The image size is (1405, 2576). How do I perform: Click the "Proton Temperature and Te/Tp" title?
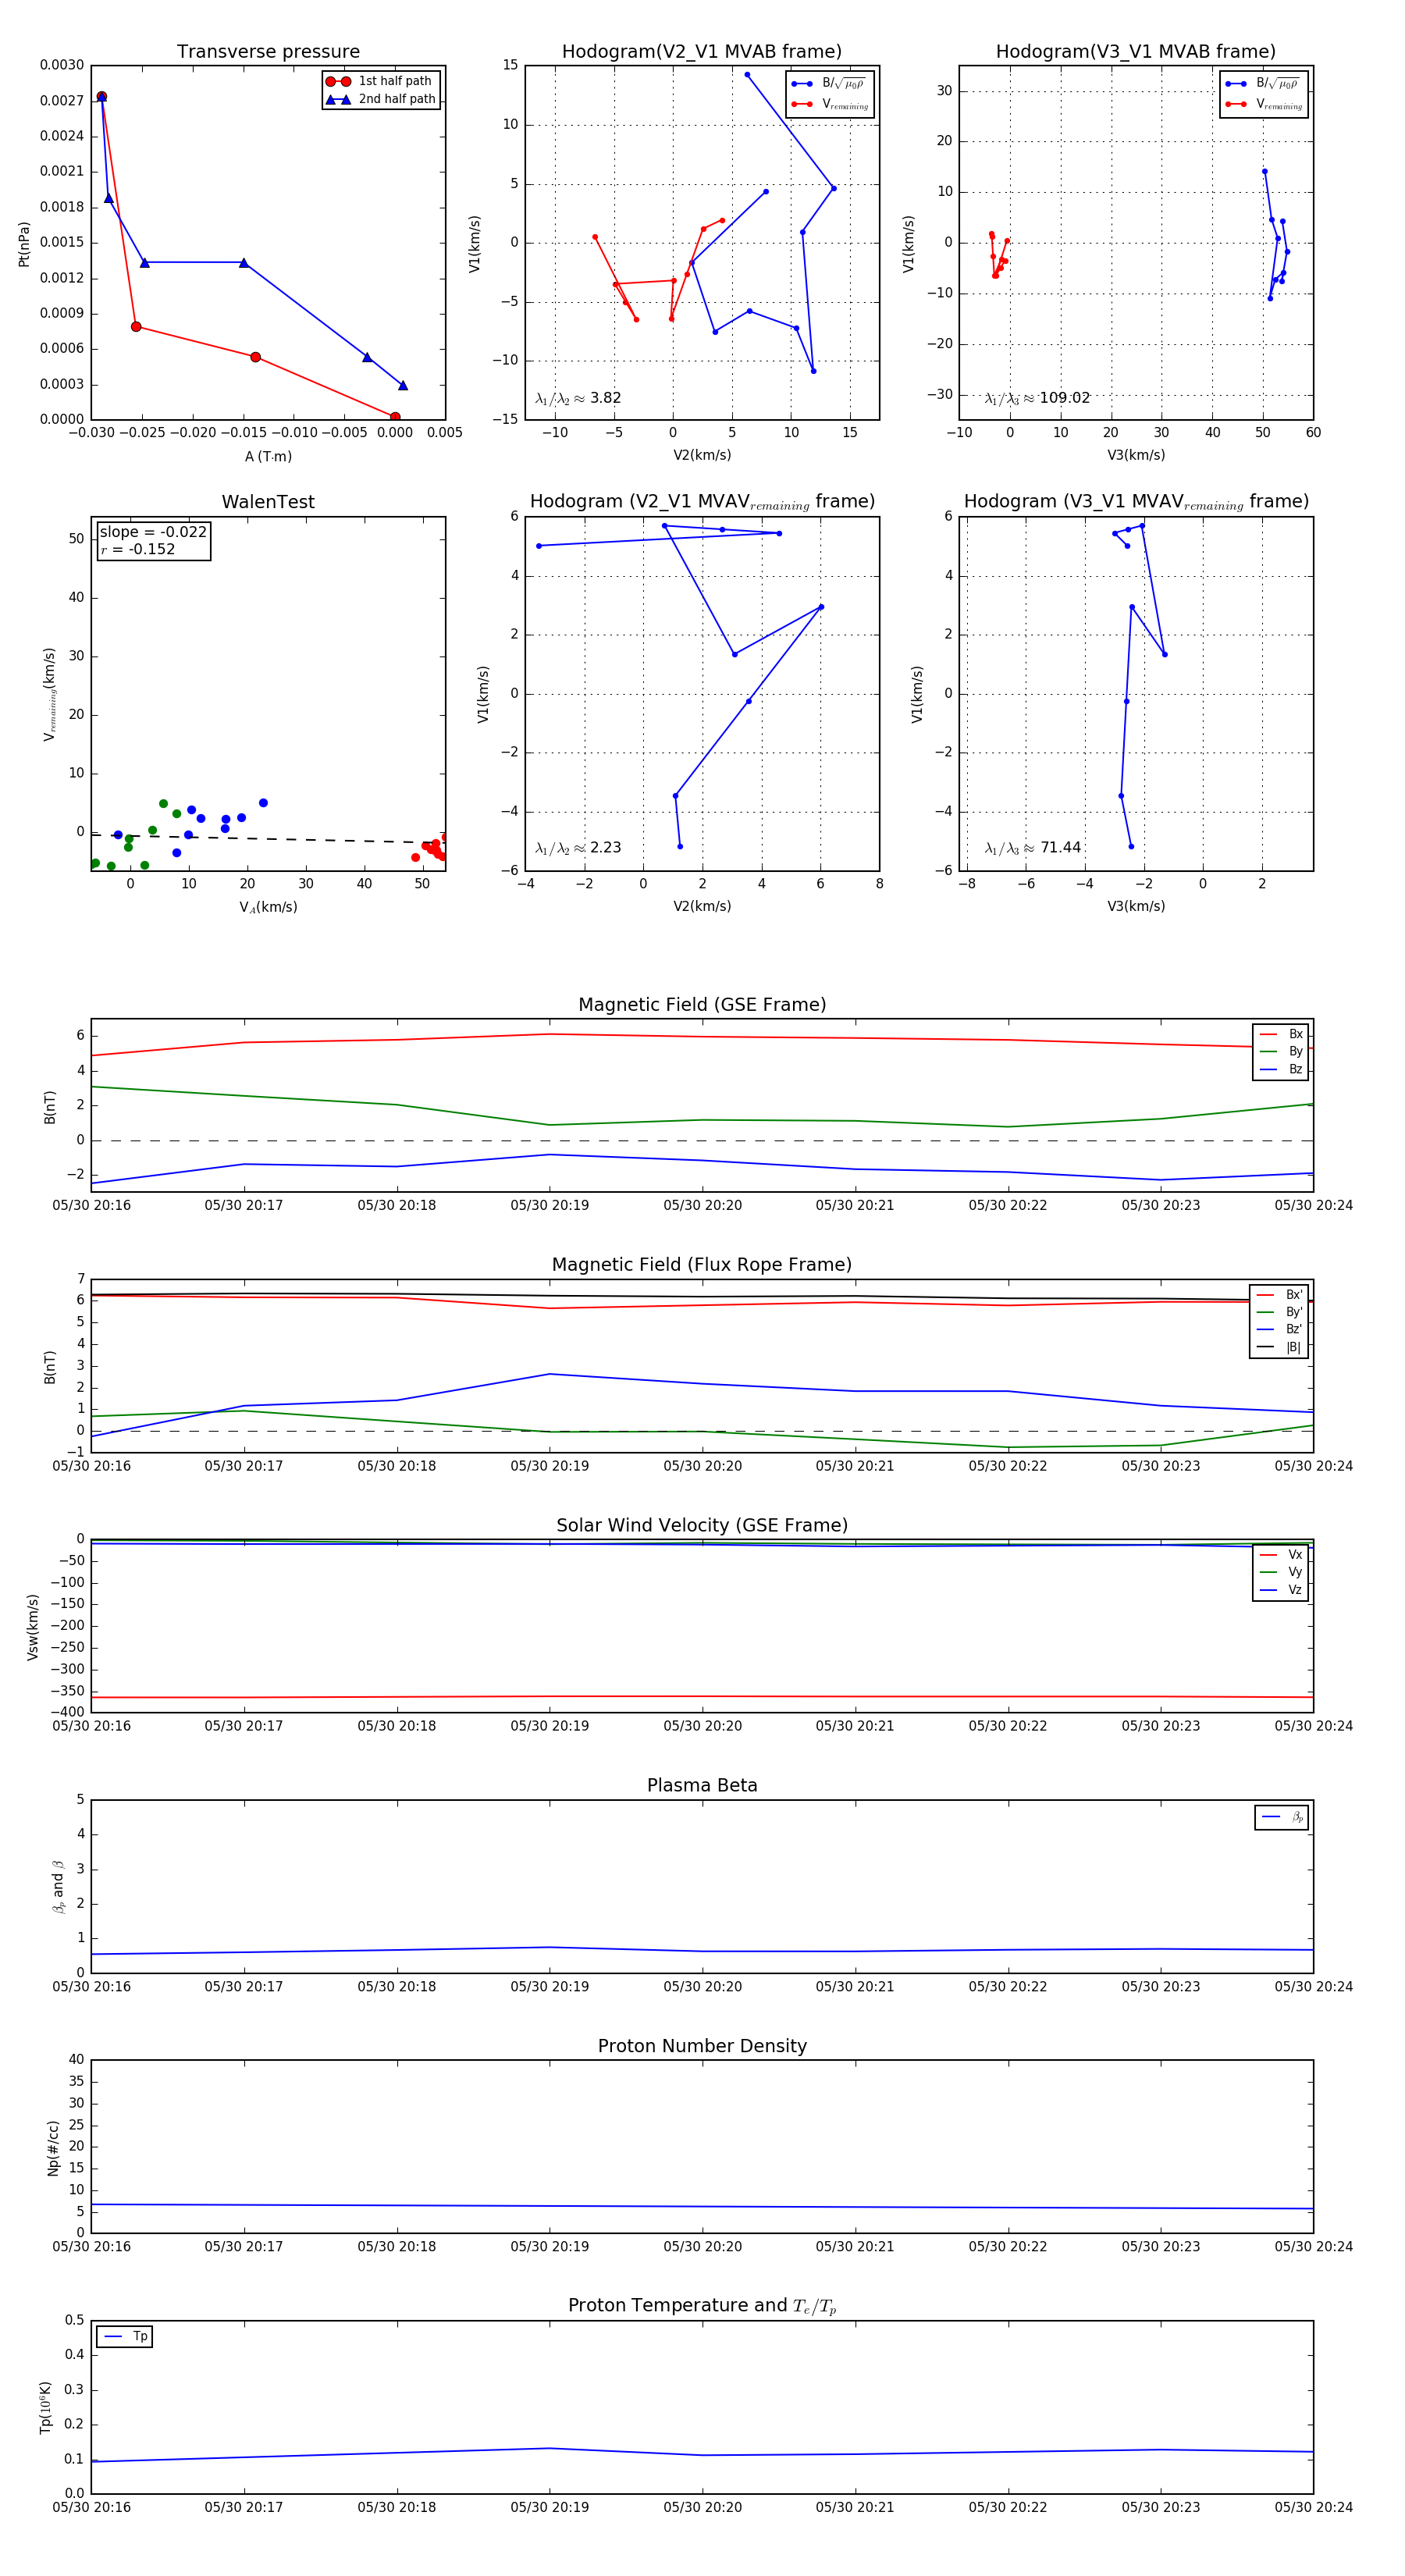click(x=702, y=2306)
